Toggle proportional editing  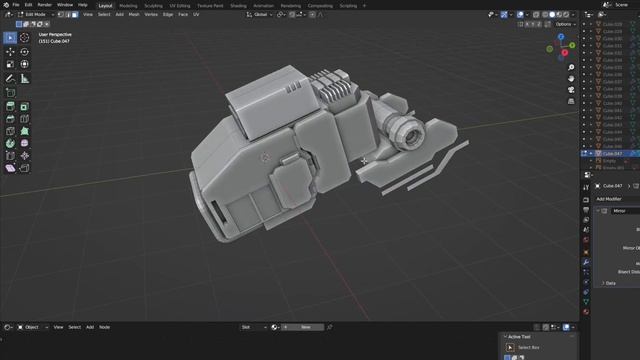pos(312,14)
